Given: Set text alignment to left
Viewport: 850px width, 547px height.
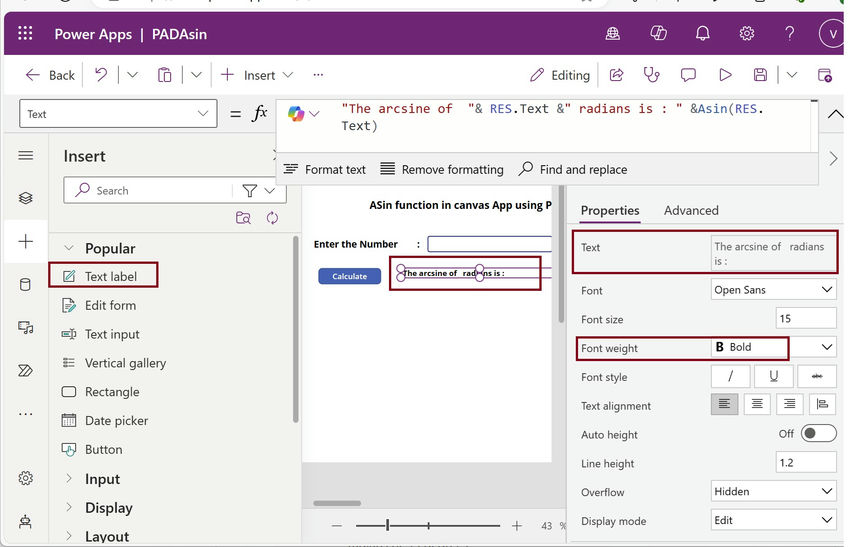Looking at the screenshot, I should point(724,404).
